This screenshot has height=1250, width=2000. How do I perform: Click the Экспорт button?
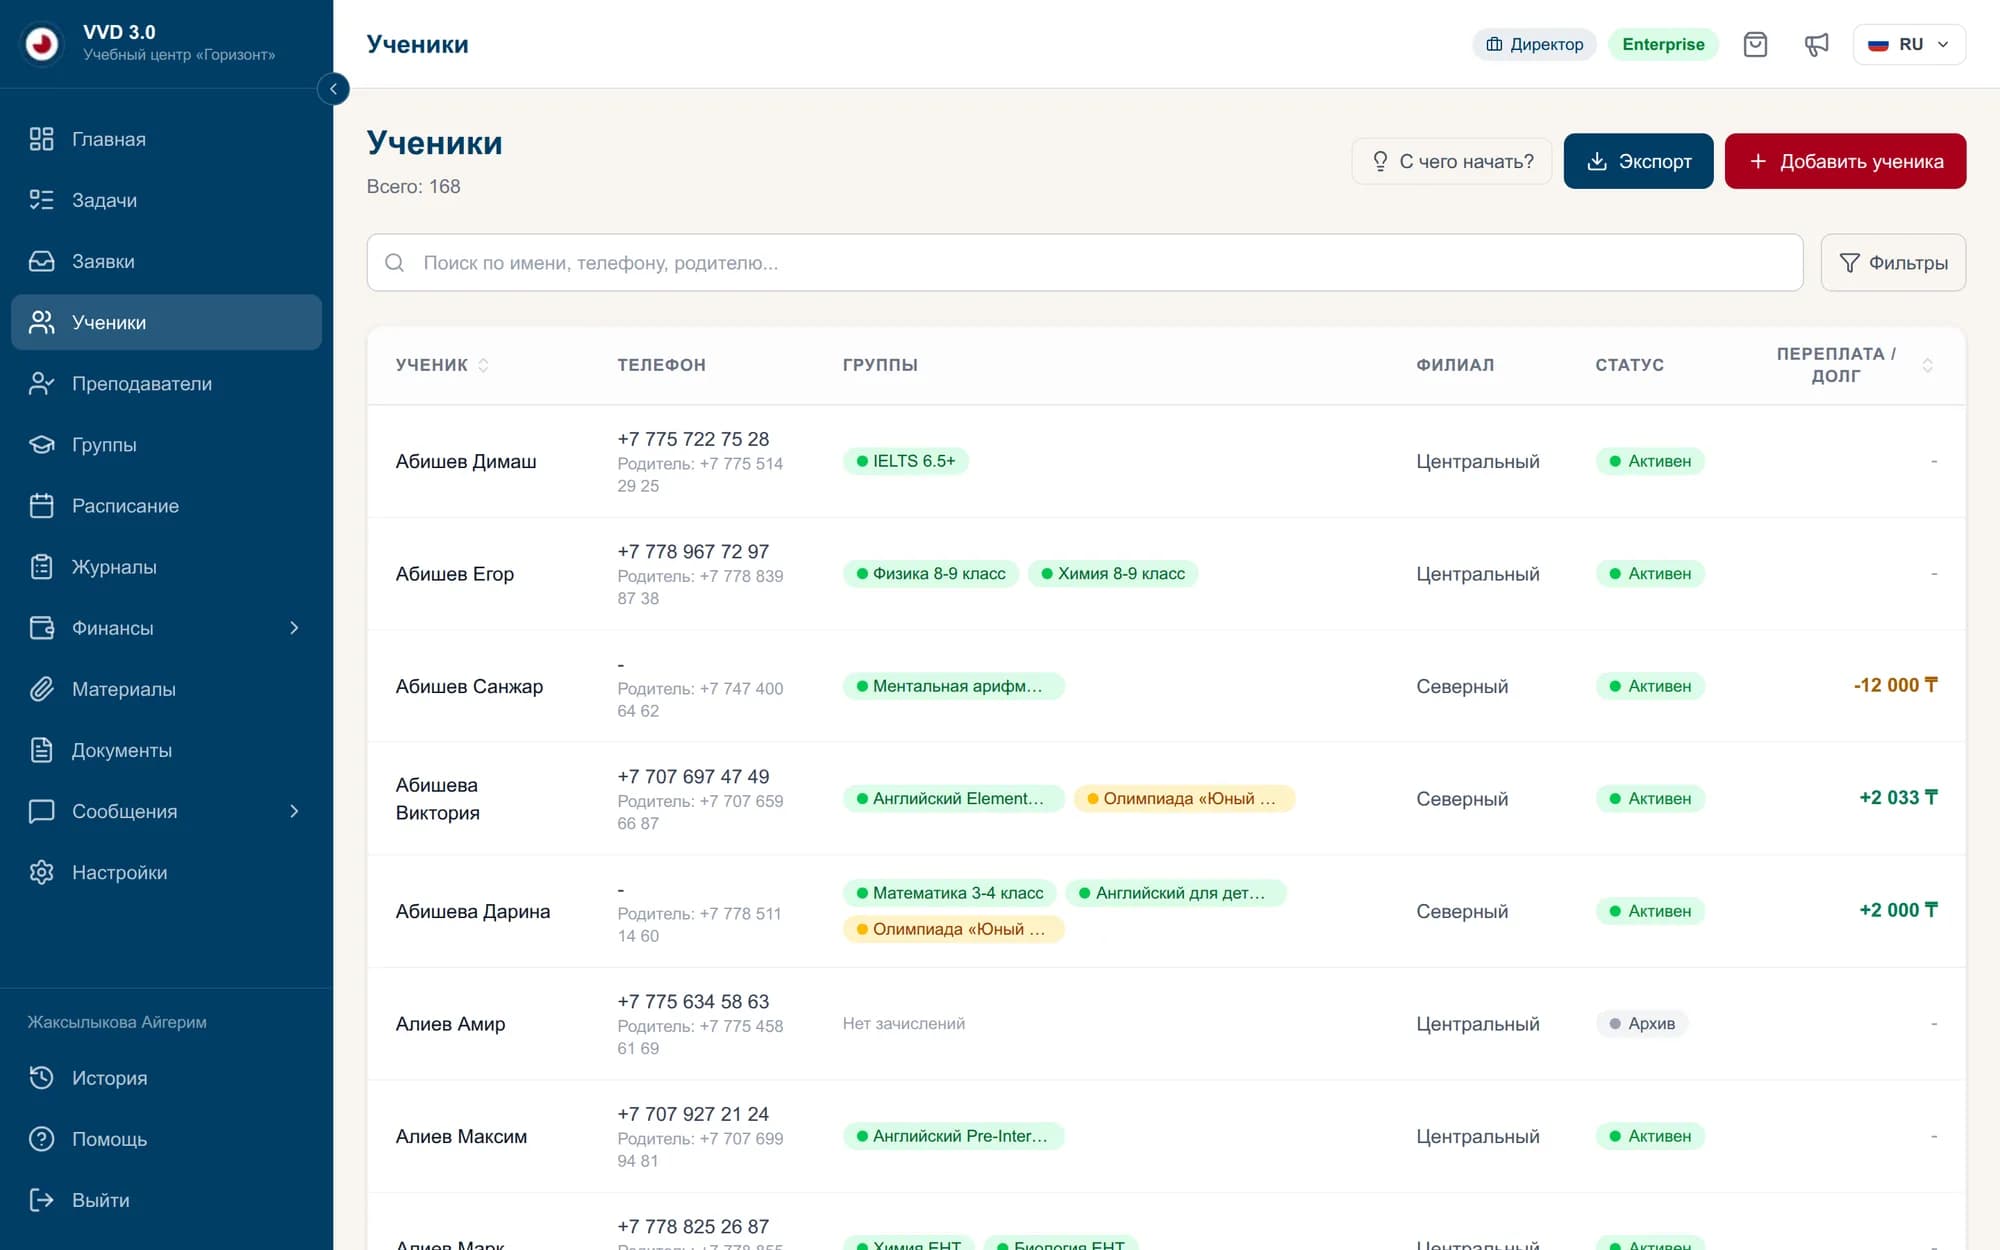pyautogui.click(x=1638, y=161)
